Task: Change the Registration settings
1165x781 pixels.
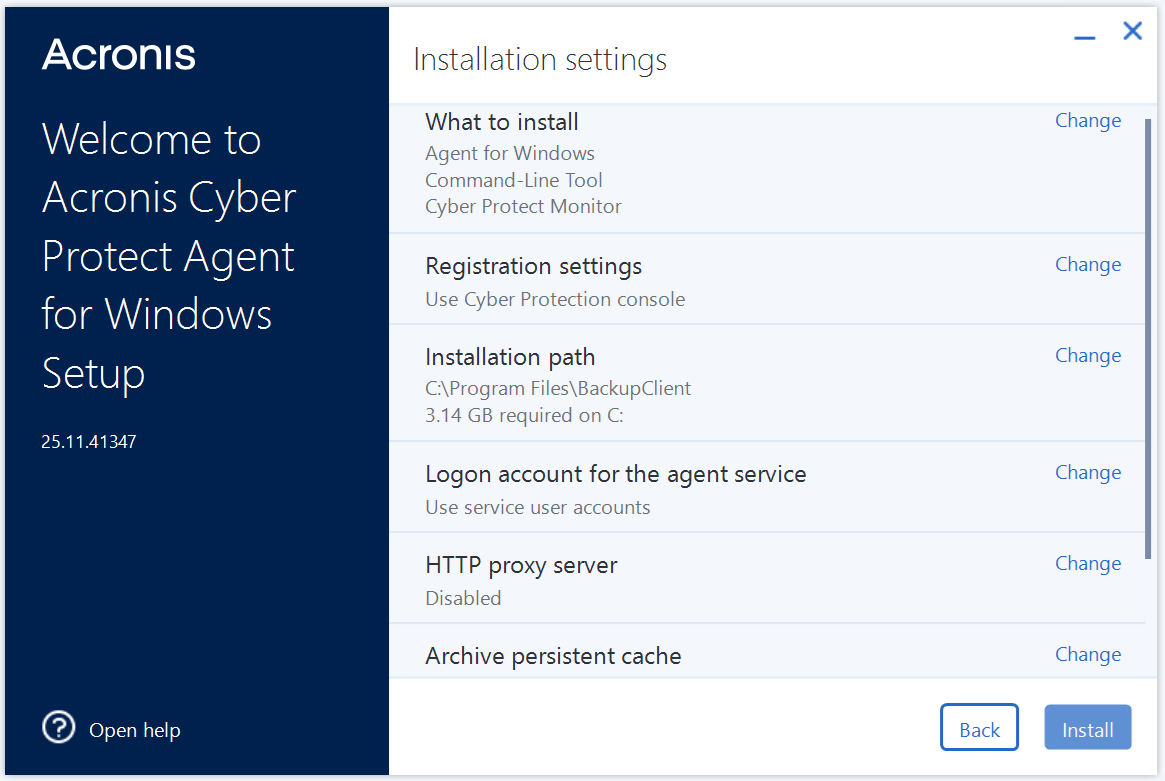Action: (1087, 265)
